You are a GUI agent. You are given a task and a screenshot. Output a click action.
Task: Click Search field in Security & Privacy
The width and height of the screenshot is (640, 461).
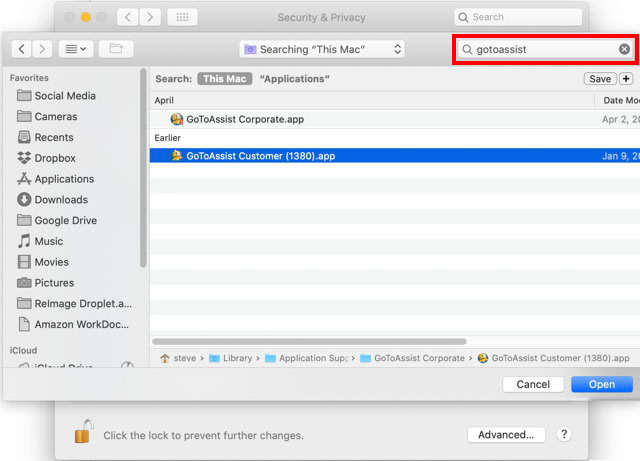pyautogui.click(x=518, y=17)
